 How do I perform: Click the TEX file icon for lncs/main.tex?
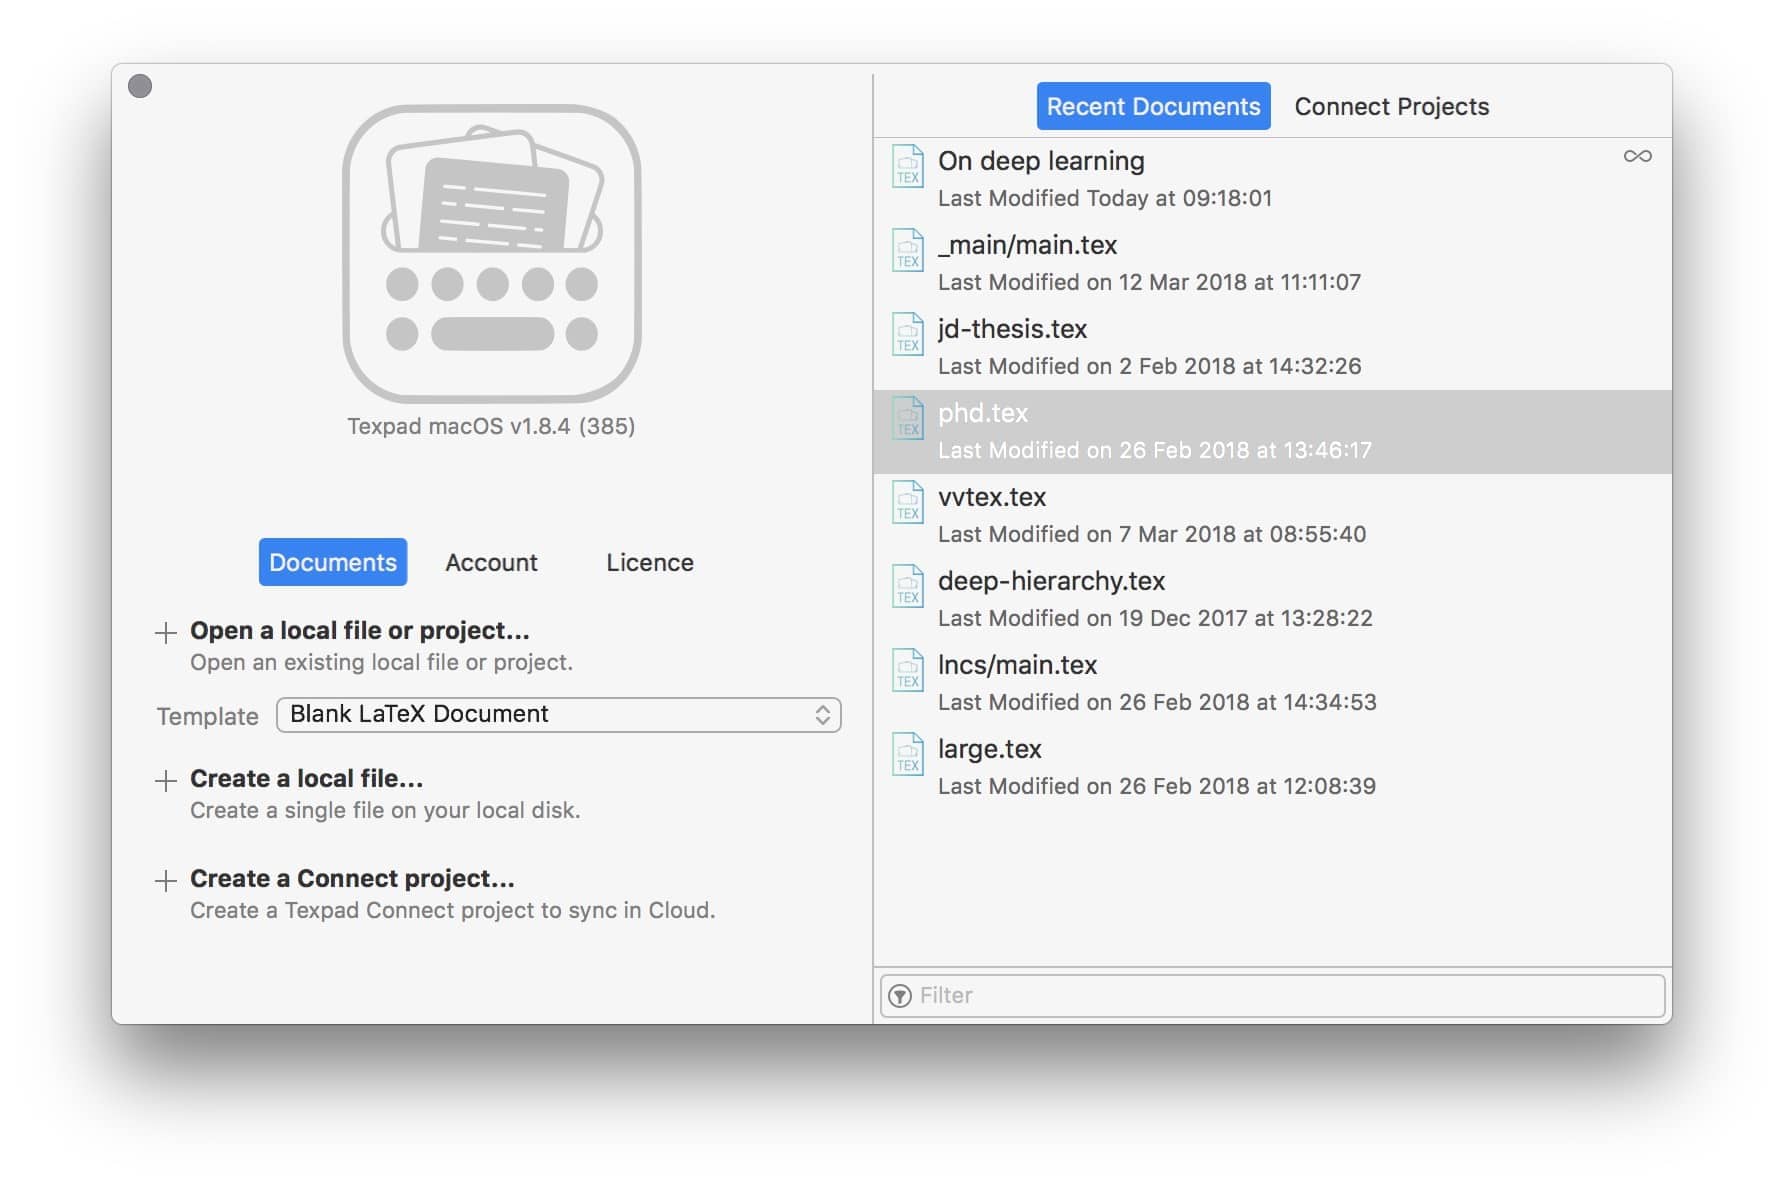(x=907, y=670)
